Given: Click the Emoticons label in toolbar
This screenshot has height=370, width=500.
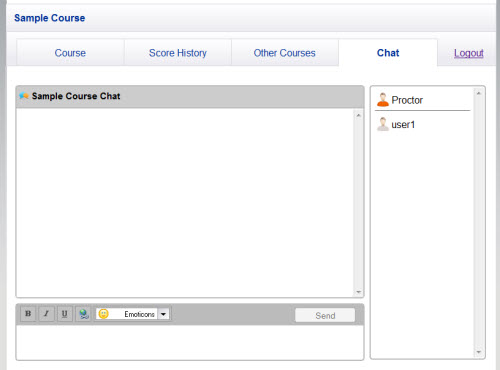Looking at the screenshot, I should click(139, 314).
